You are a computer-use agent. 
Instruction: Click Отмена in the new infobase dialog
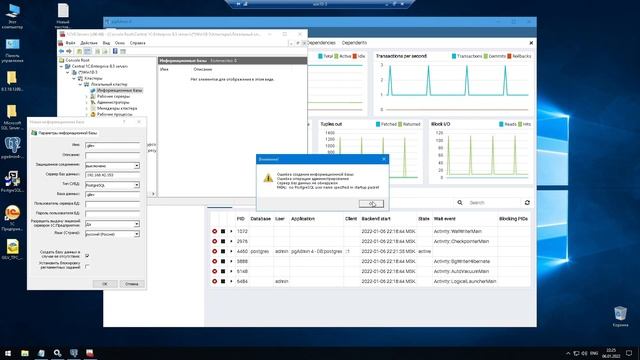pyautogui.click(x=131, y=284)
